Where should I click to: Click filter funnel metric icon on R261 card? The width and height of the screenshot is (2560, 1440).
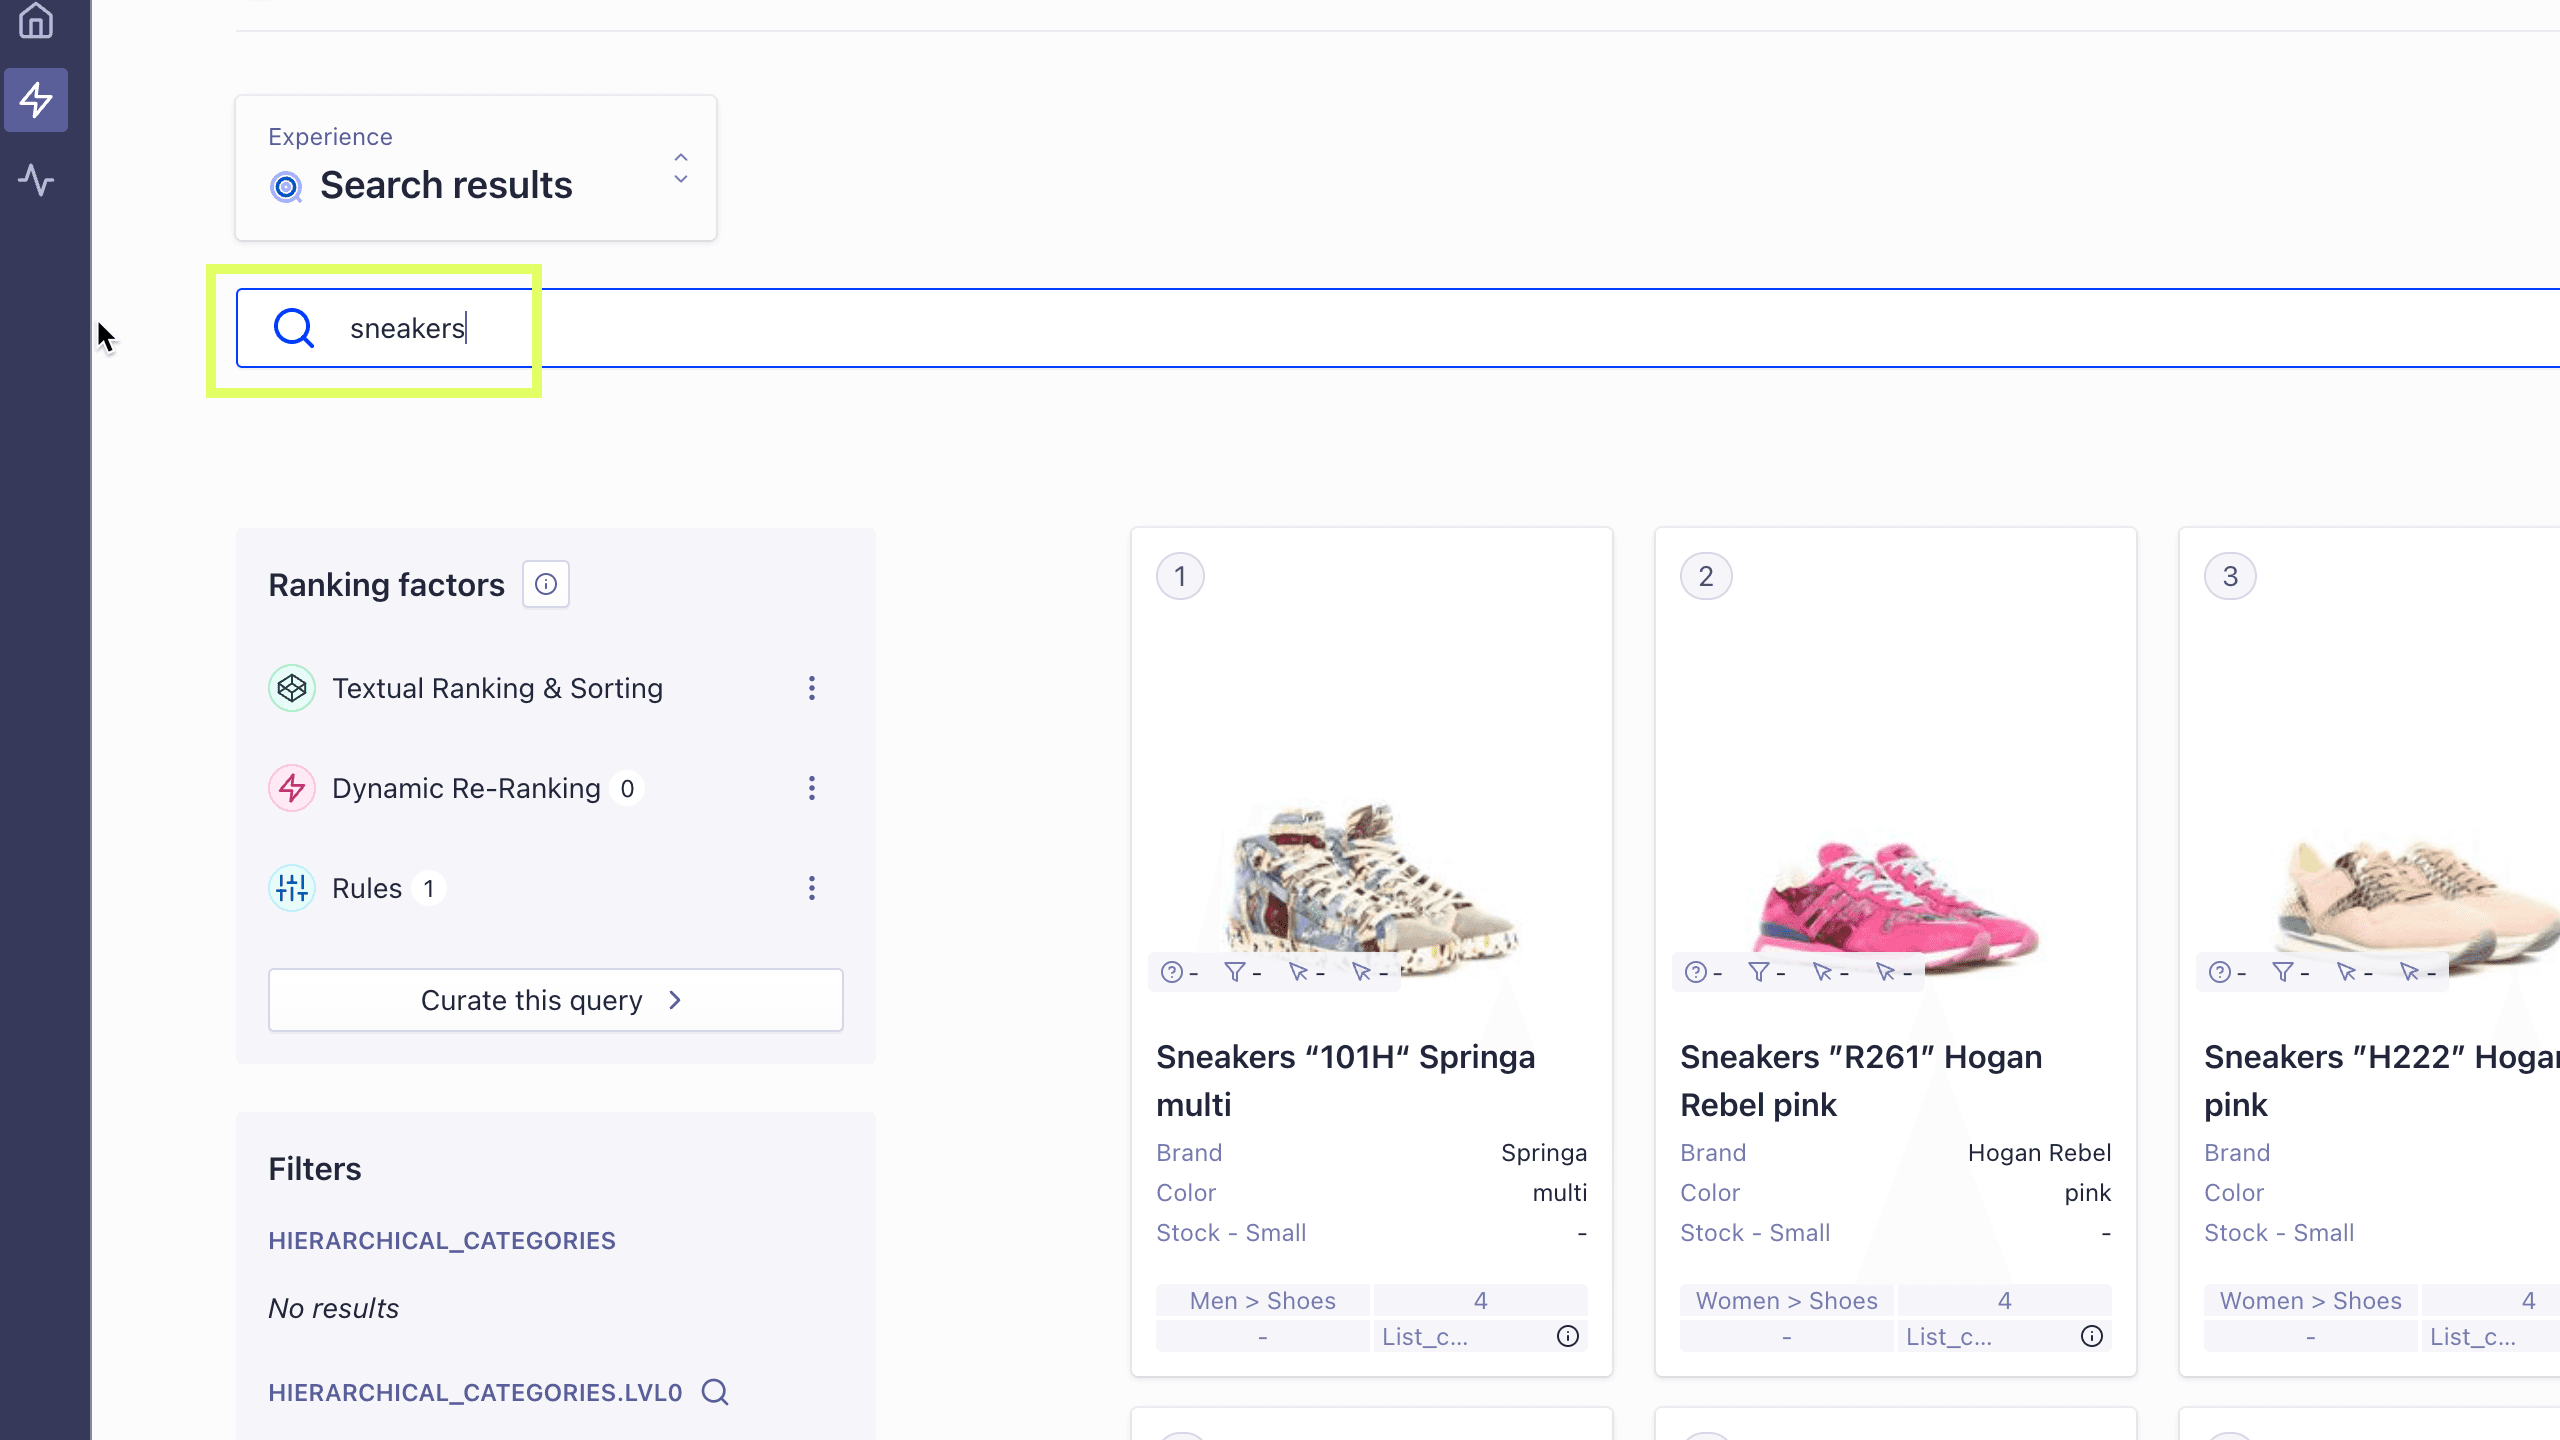tap(1759, 972)
